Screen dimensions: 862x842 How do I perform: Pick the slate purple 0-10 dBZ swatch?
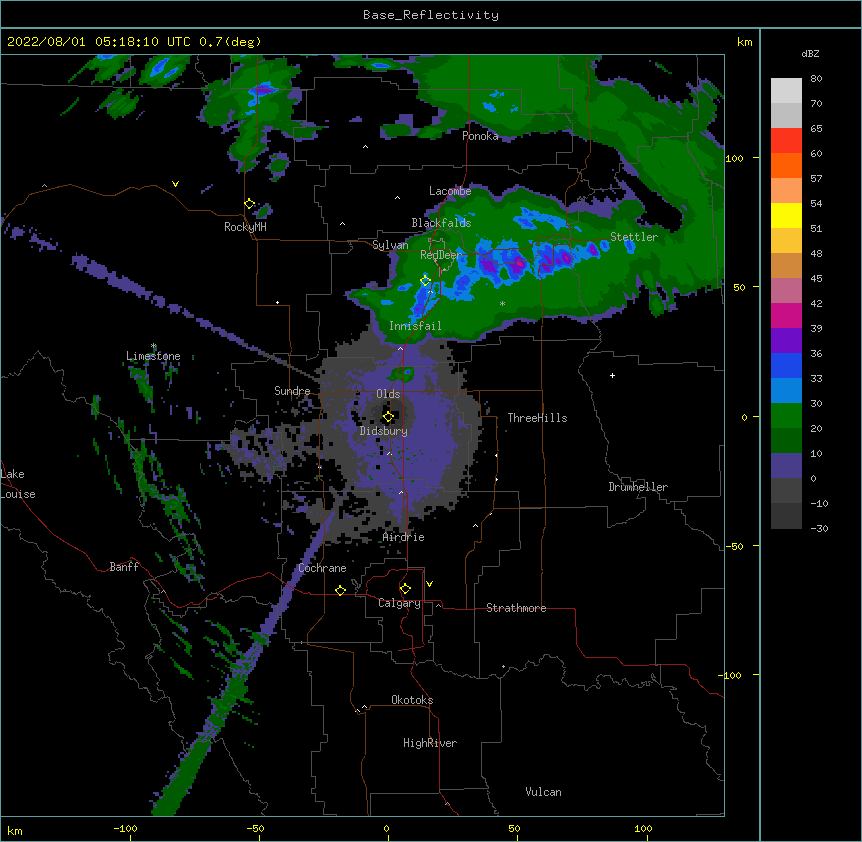pyautogui.click(x=786, y=466)
